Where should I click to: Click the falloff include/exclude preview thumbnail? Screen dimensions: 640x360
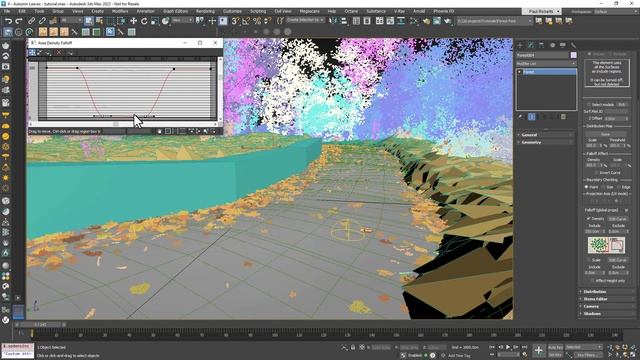point(606,245)
